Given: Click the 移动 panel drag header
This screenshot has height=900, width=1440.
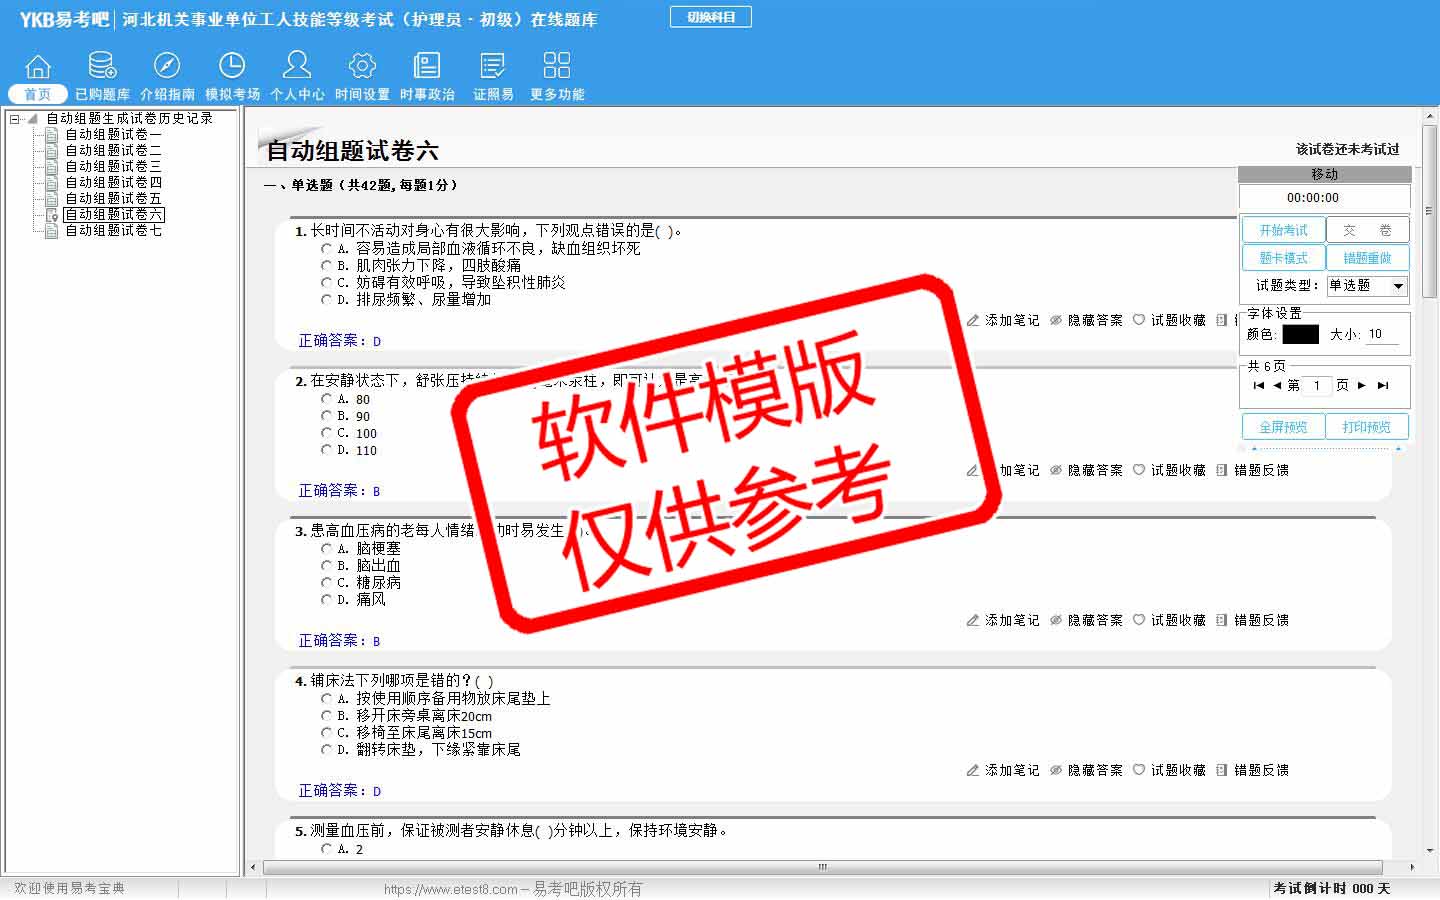Looking at the screenshot, I should 1324,174.
